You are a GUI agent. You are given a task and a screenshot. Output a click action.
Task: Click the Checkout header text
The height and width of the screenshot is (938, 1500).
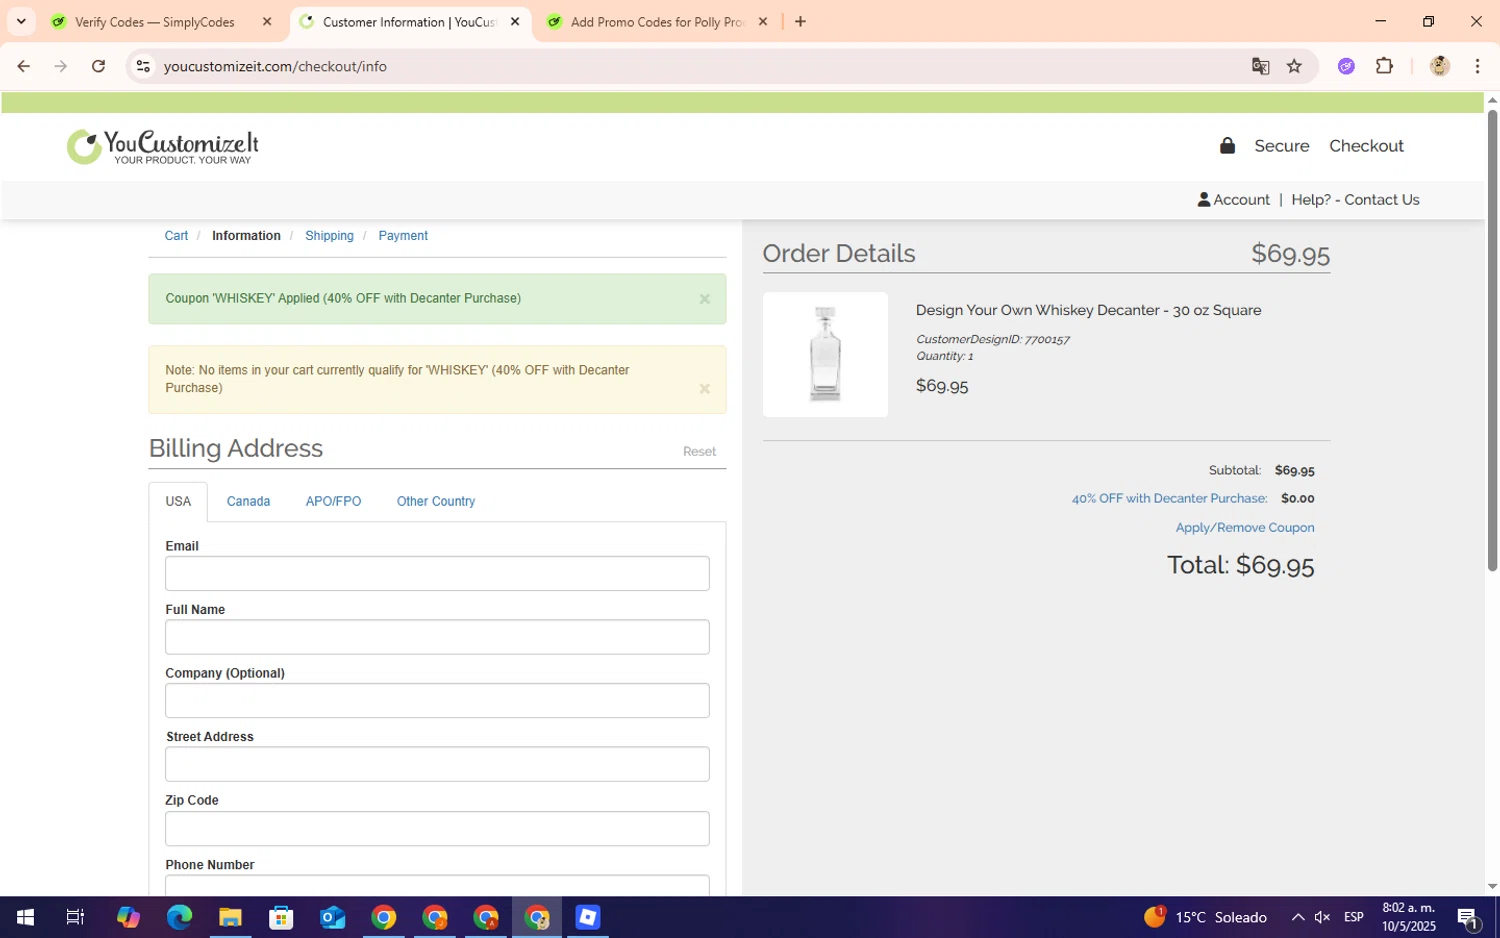click(x=1366, y=146)
